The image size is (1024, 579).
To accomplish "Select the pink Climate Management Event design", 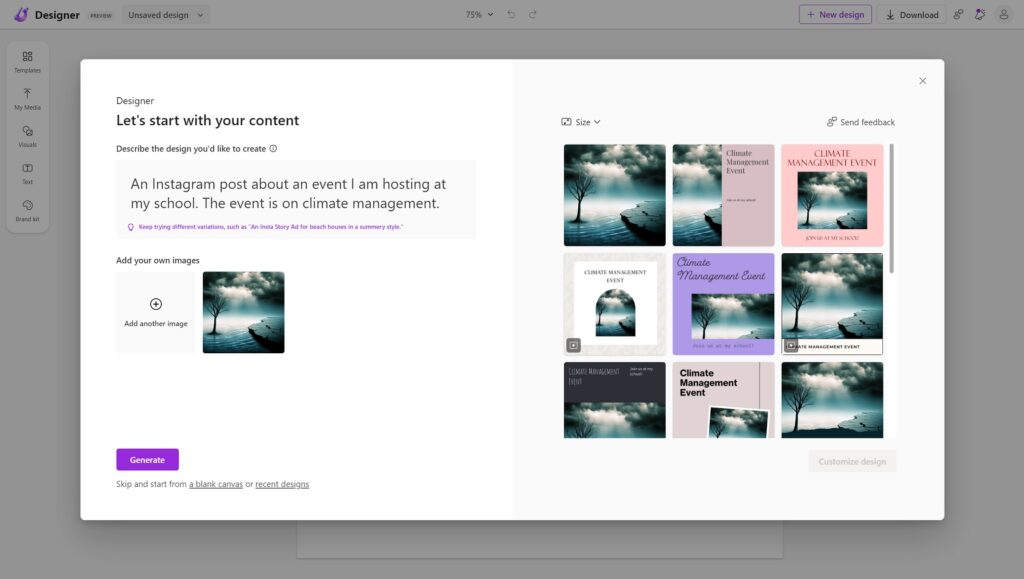I will [831, 192].
